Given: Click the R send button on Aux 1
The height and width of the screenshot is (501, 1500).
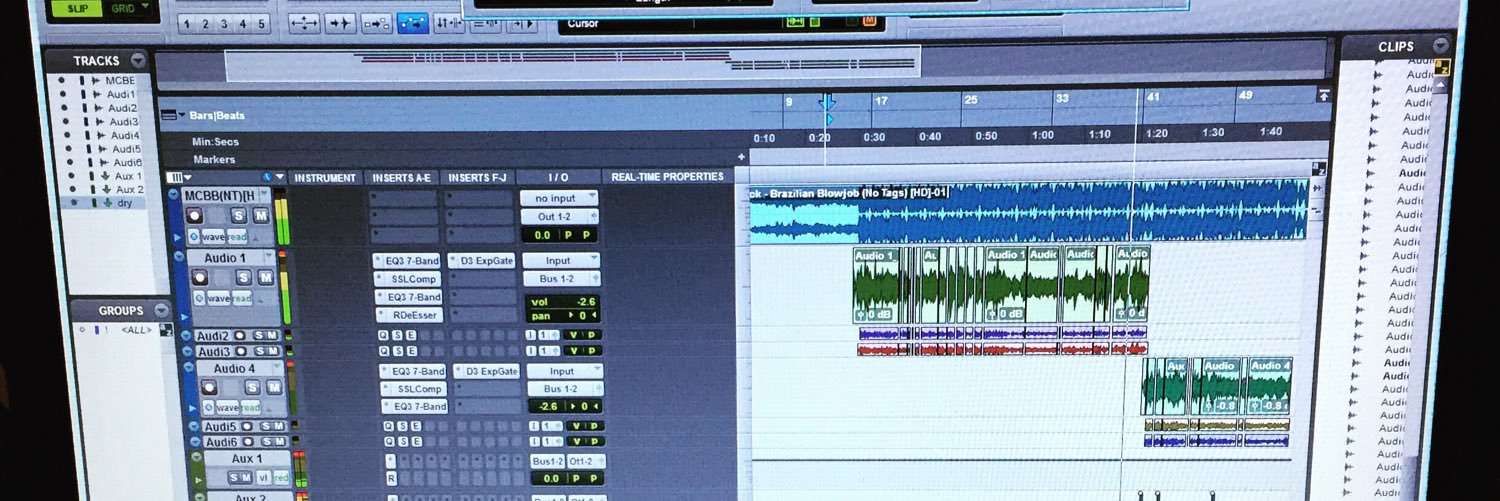Looking at the screenshot, I should [x=392, y=479].
